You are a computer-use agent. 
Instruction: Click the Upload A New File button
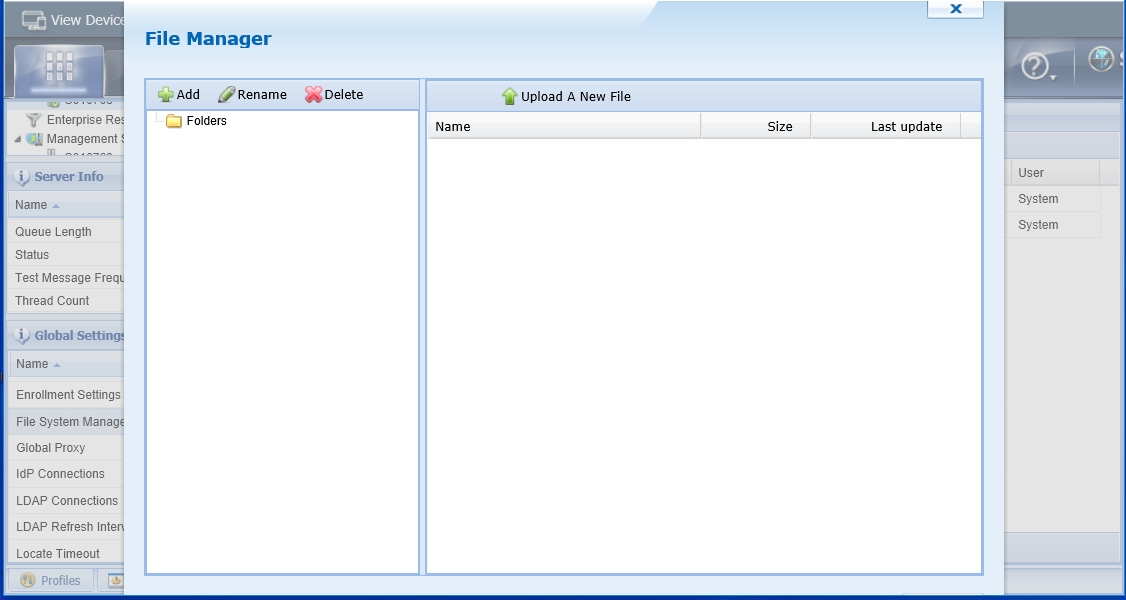(575, 97)
